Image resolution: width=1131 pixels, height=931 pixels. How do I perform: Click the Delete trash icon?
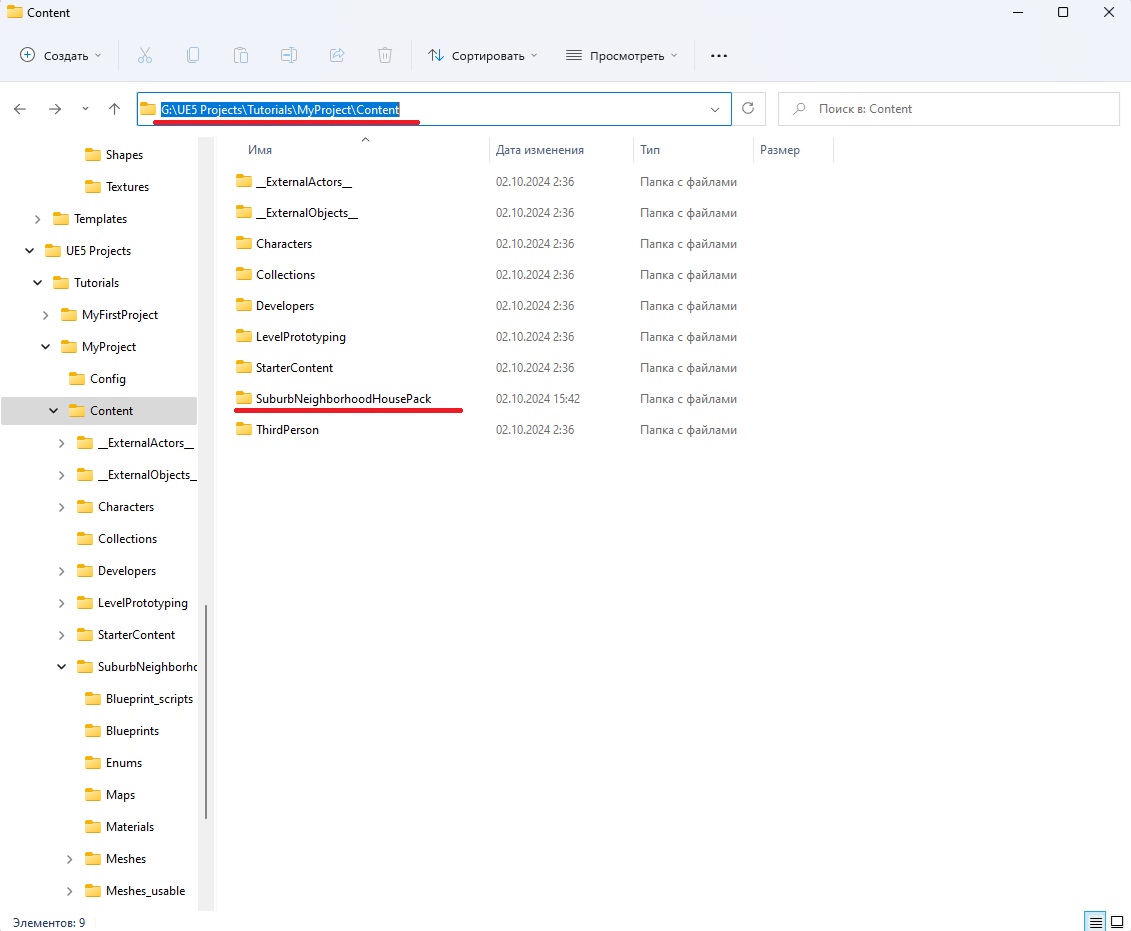[x=385, y=56]
